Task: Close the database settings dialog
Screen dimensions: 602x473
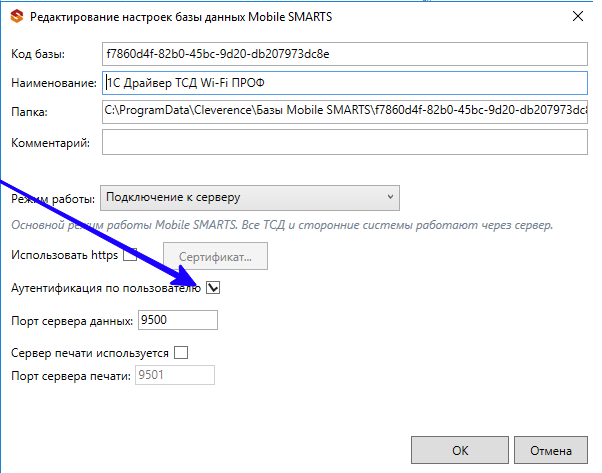Action: click(577, 16)
